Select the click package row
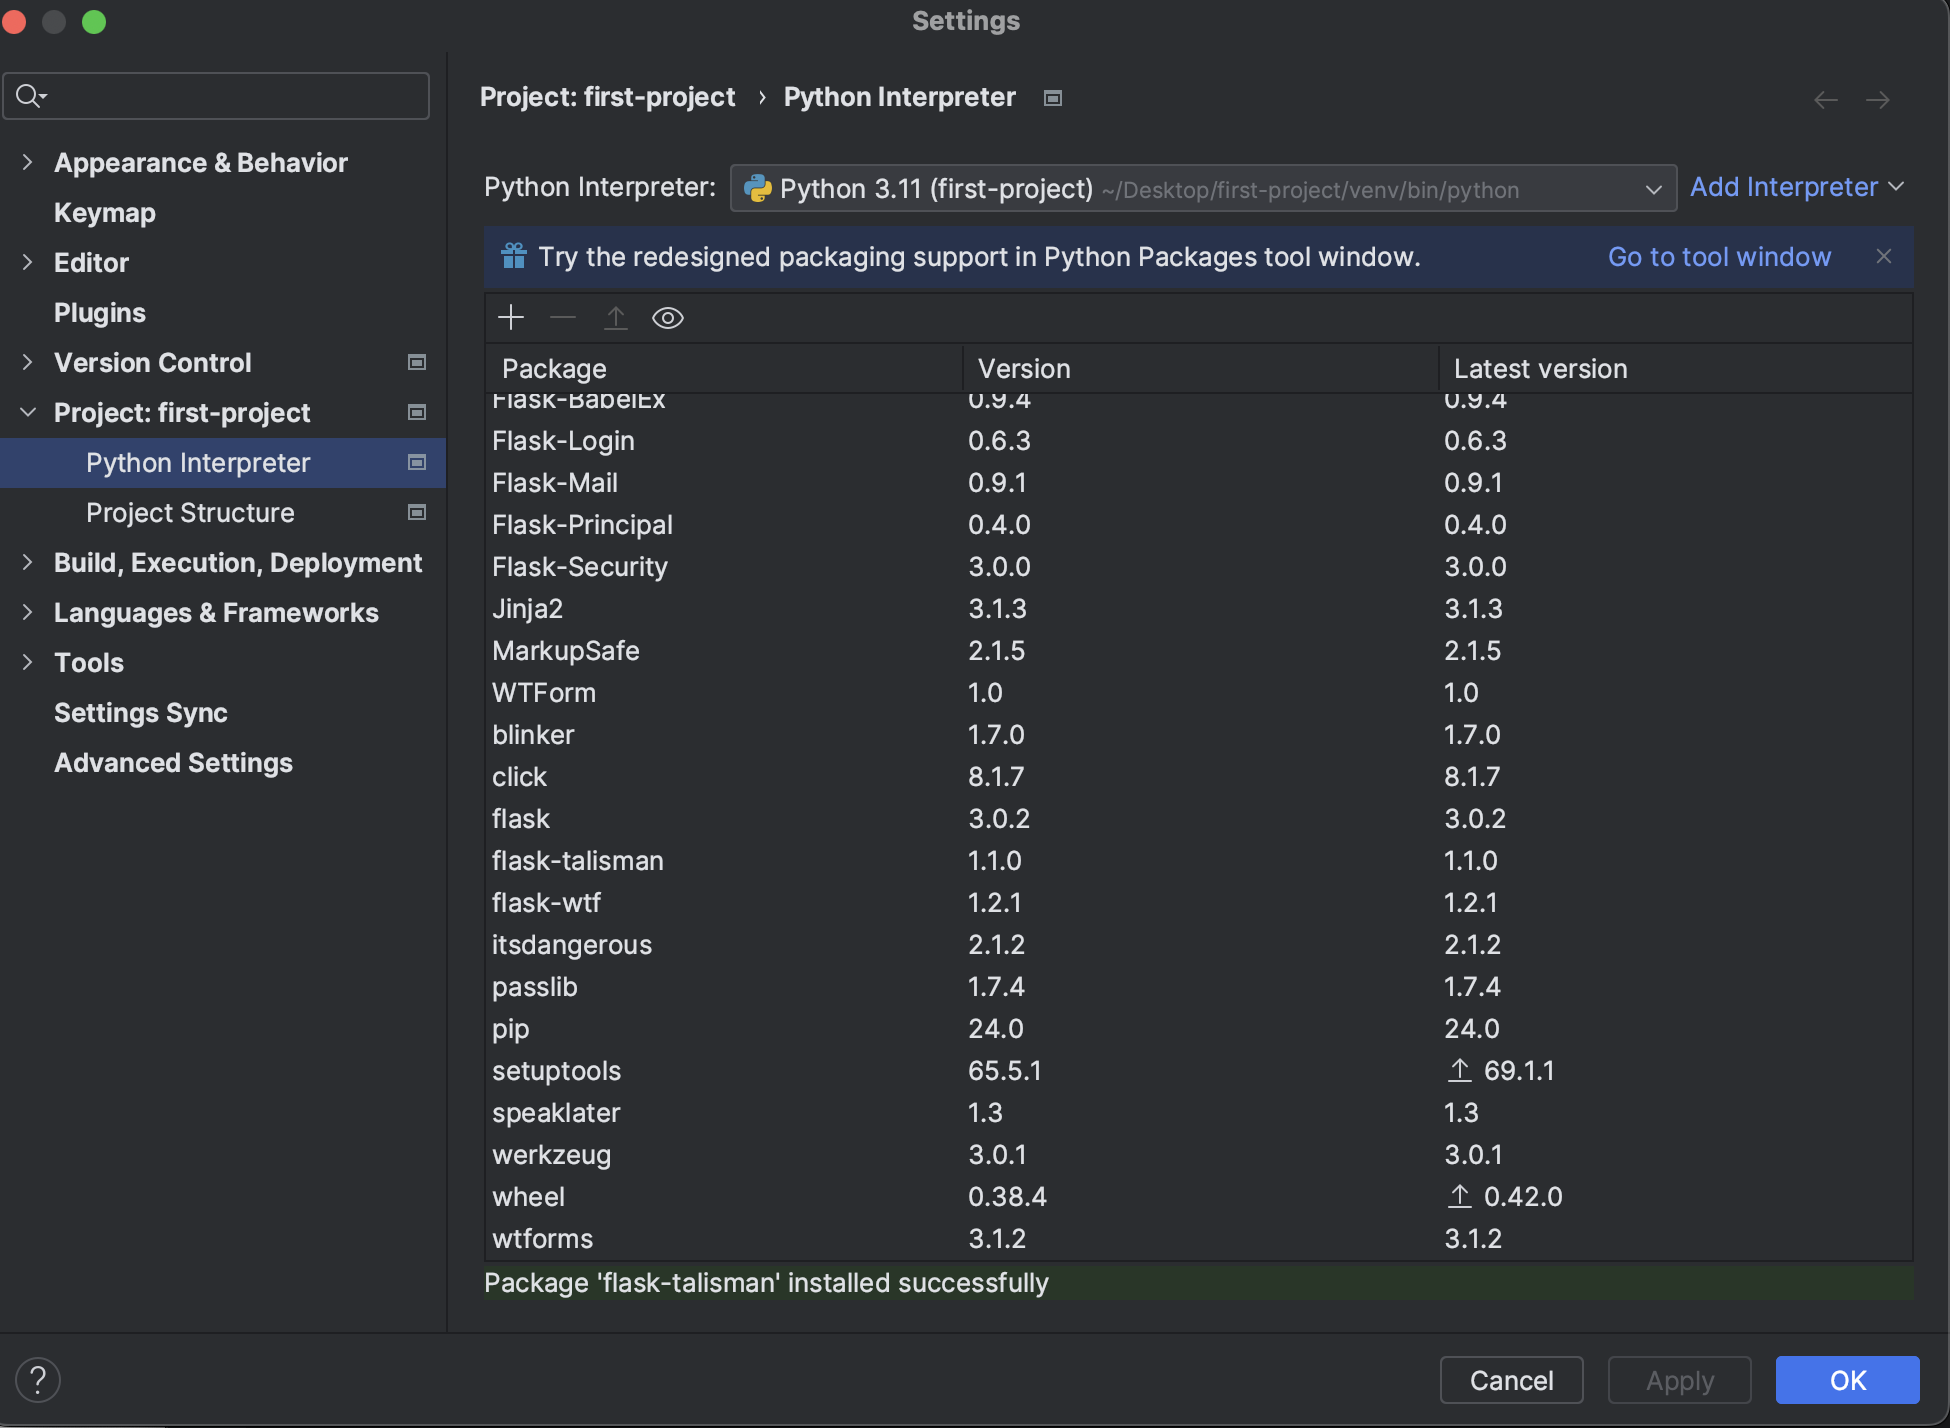Screen dimensions: 1950x1428 pyautogui.click(x=1198, y=776)
